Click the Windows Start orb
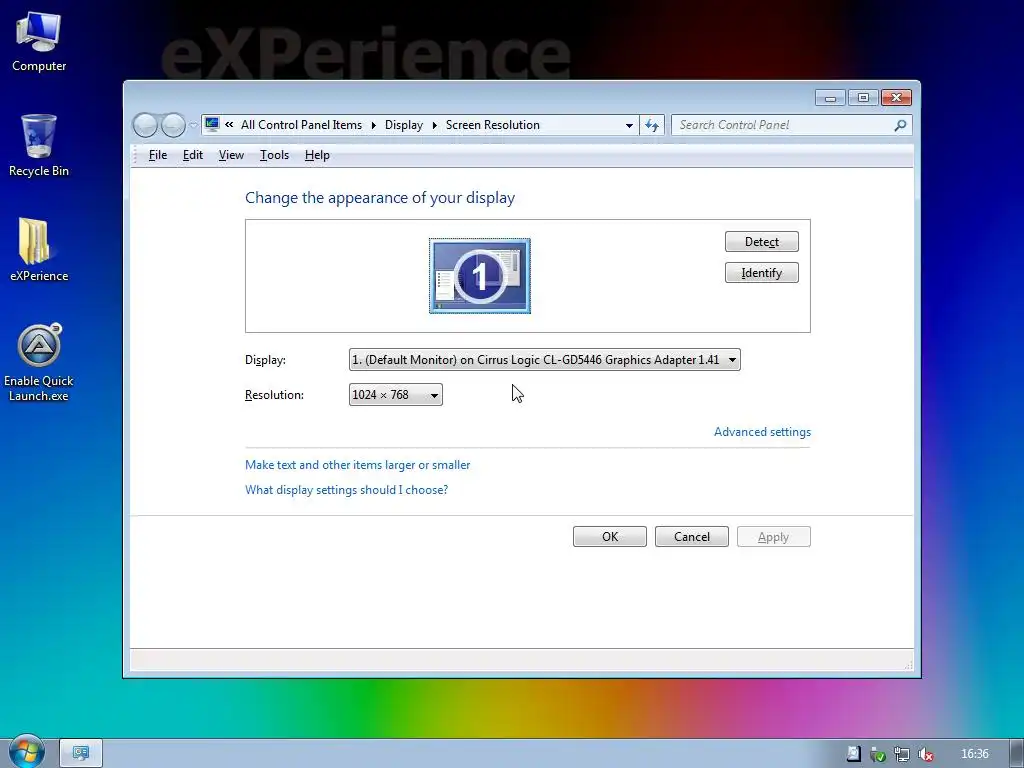This screenshot has height=768, width=1024. [26, 752]
